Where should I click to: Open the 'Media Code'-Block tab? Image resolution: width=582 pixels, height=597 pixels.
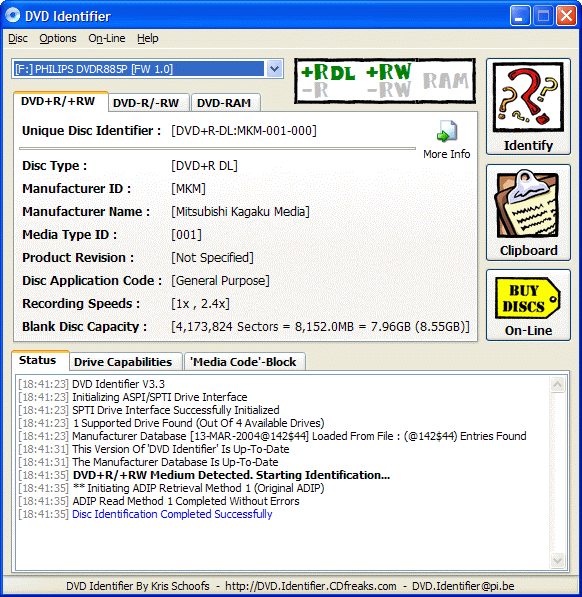(x=244, y=362)
